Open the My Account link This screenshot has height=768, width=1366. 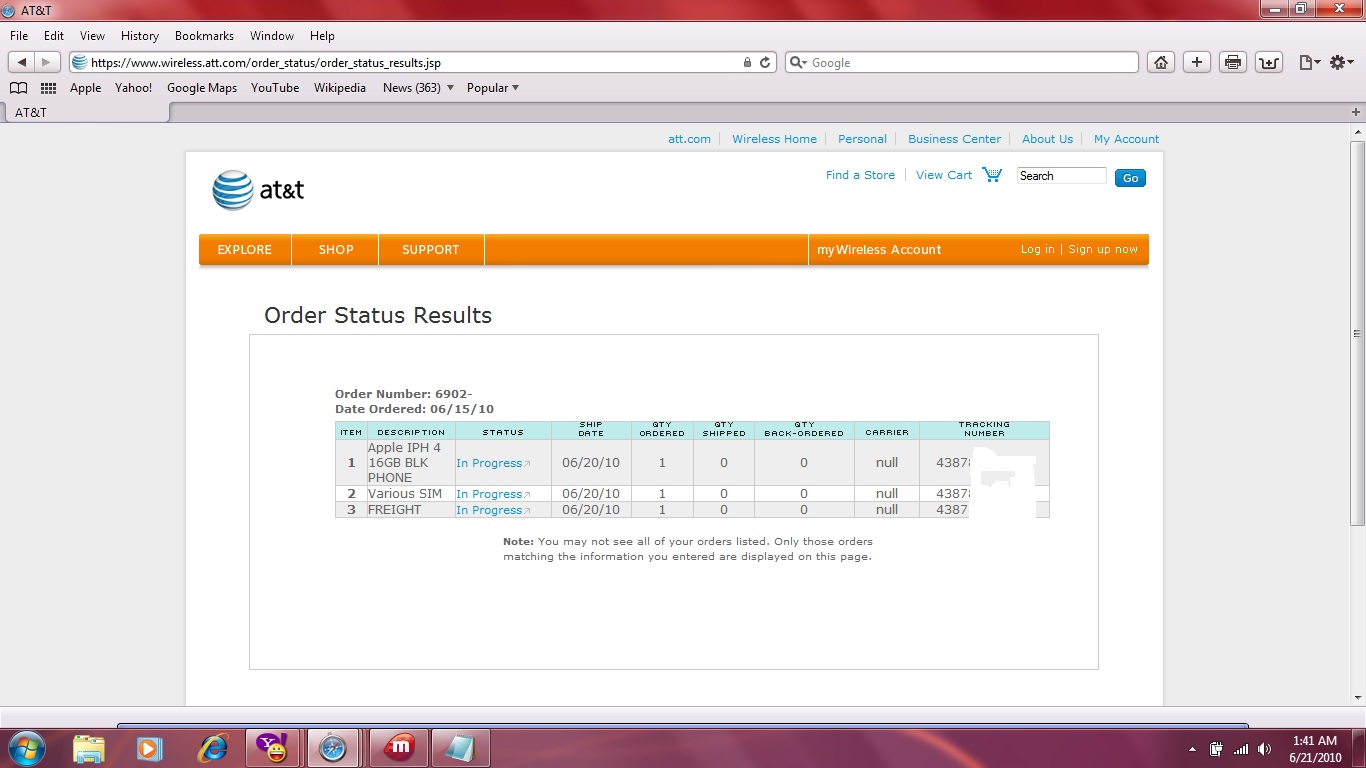(1126, 139)
